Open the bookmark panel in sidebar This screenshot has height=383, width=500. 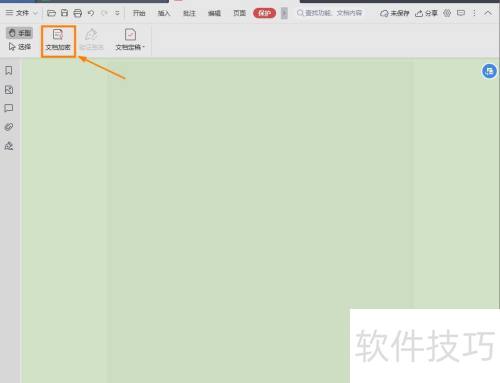pos(9,70)
